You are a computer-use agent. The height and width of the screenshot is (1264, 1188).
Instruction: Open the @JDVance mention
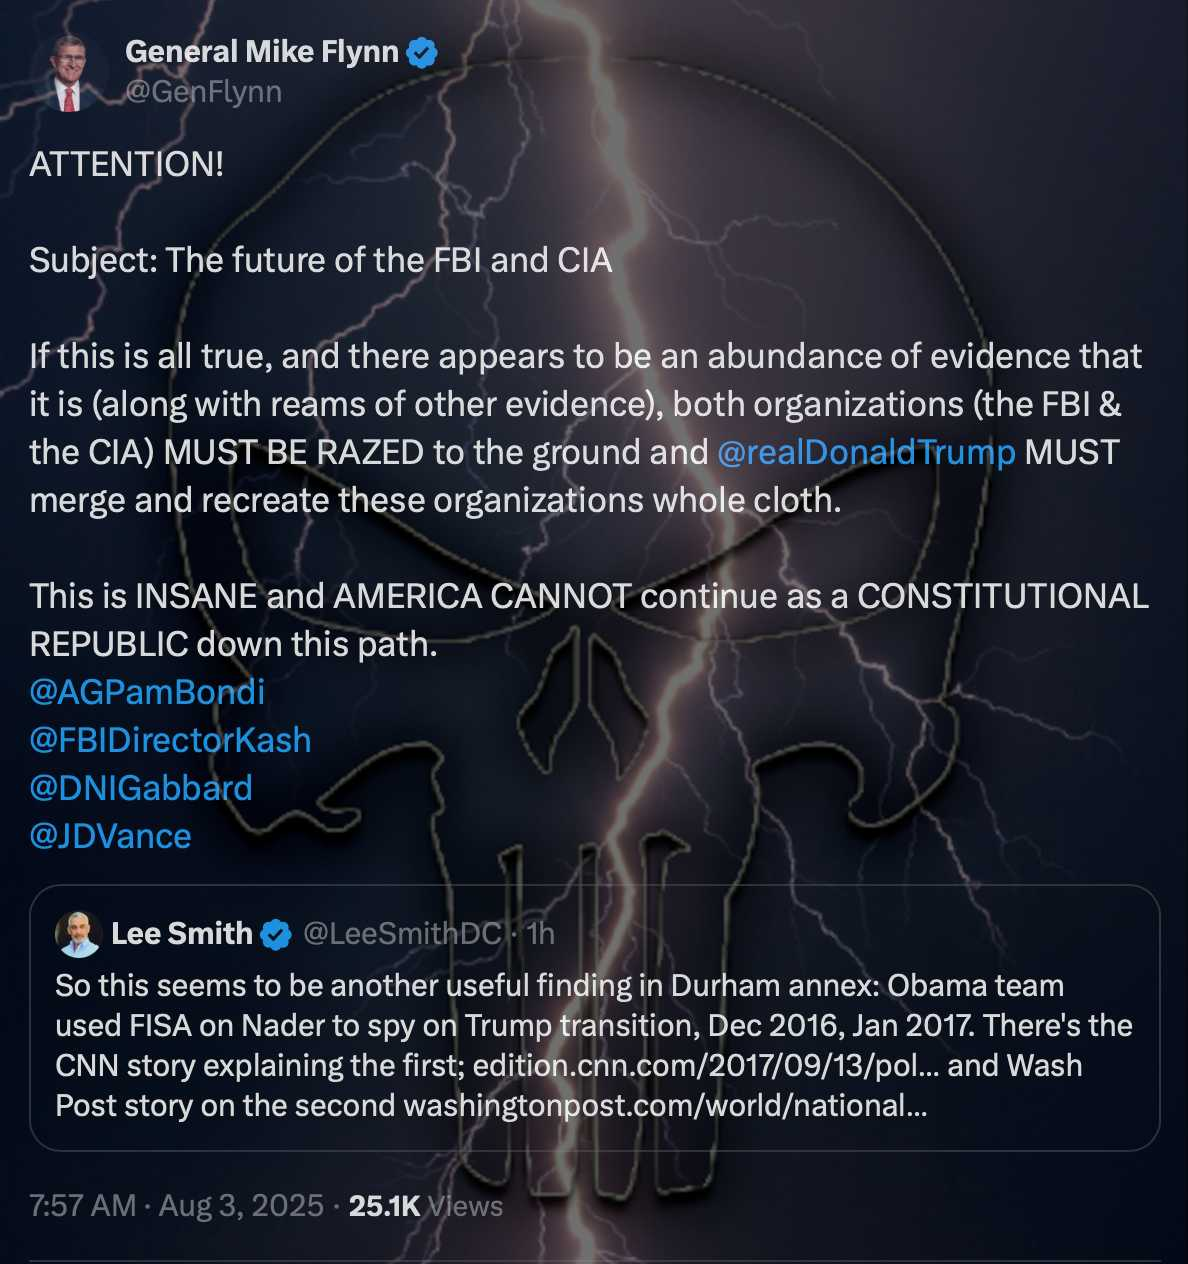110,836
